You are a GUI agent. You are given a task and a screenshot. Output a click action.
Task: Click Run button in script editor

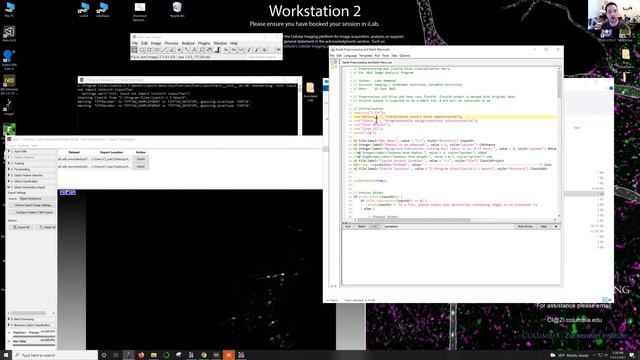point(348,226)
